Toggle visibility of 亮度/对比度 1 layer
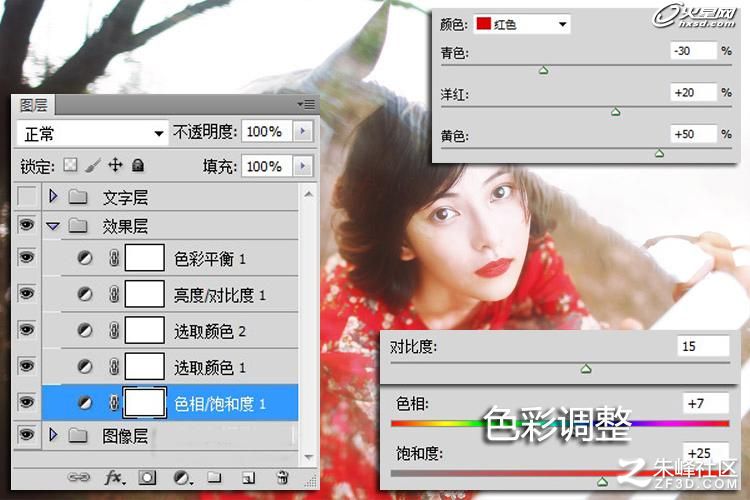 coord(26,293)
